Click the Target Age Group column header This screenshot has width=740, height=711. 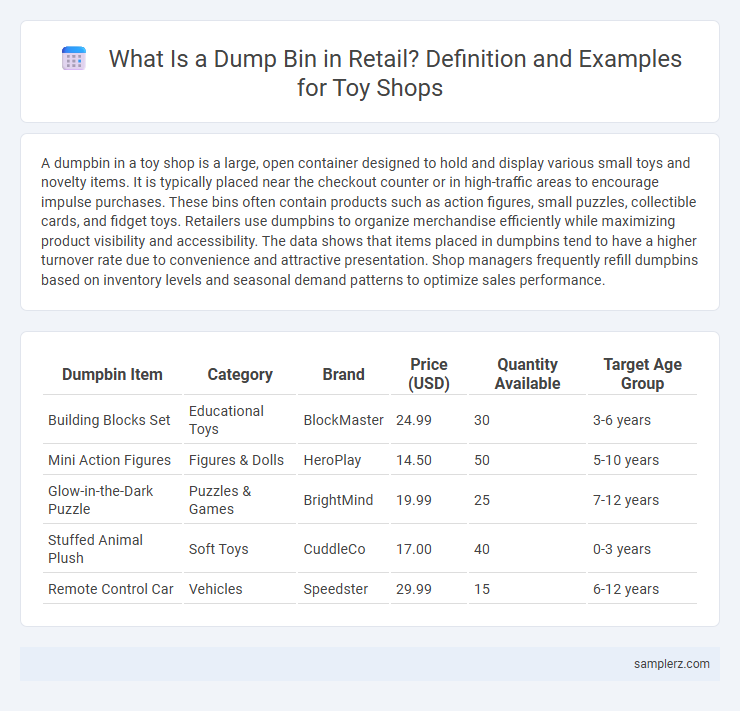(642, 374)
